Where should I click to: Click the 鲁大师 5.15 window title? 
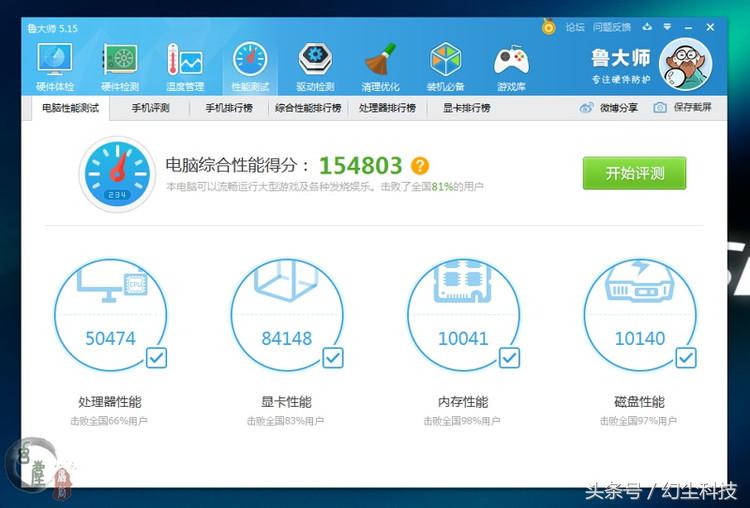click(x=52, y=28)
